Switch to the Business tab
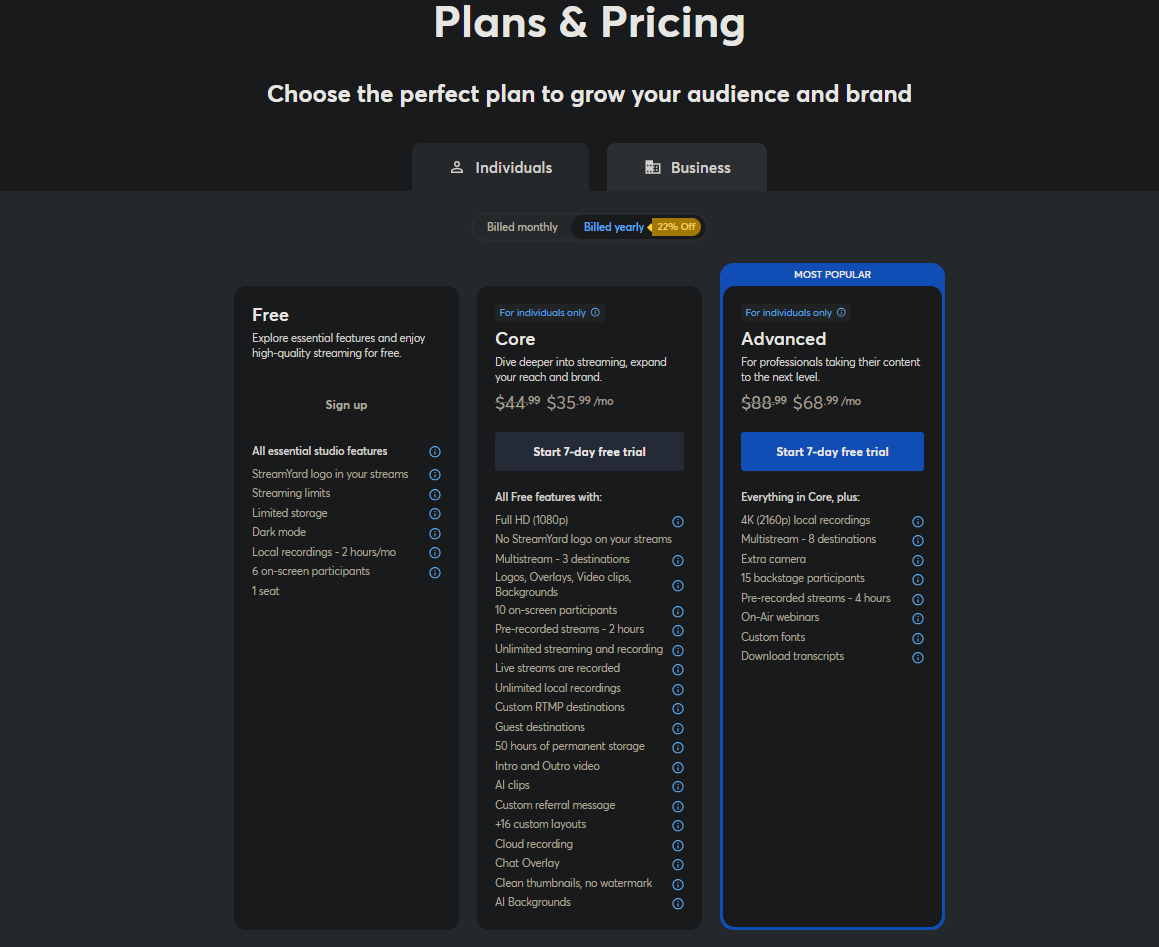1159x947 pixels. pyautogui.click(x=687, y=168)
